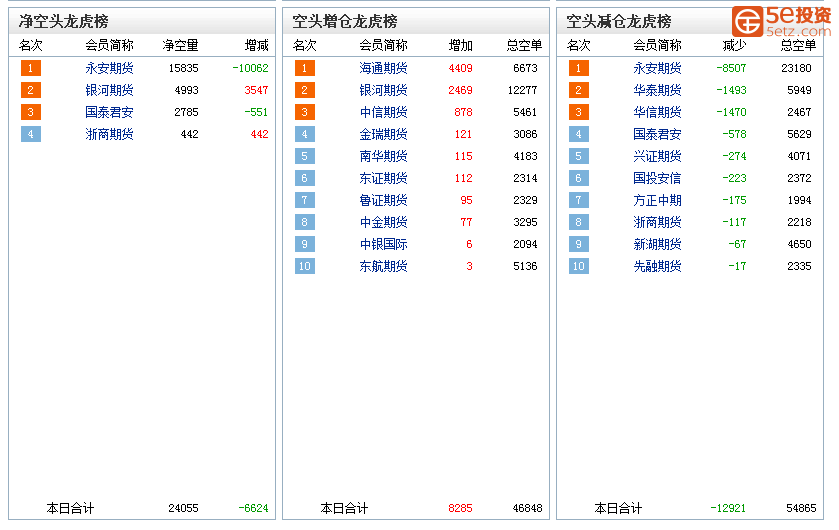Screen dimensions: 839x530
Task: Open 东证期货 in 空头增仓龙虎榜
Action: coord(383,178)
